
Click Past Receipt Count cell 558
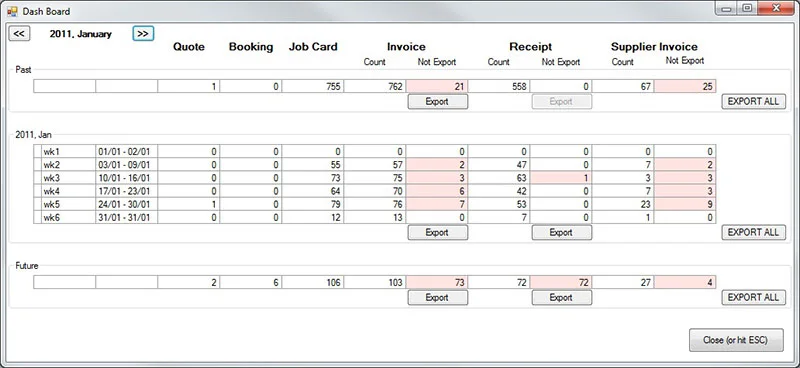pyautogui.click(x=499, y=87)
